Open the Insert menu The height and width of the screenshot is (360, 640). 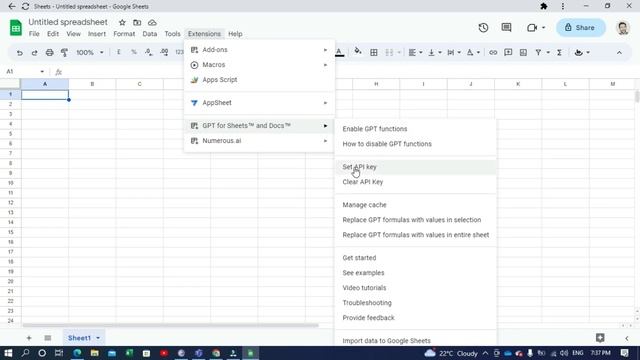coord(97,34)
